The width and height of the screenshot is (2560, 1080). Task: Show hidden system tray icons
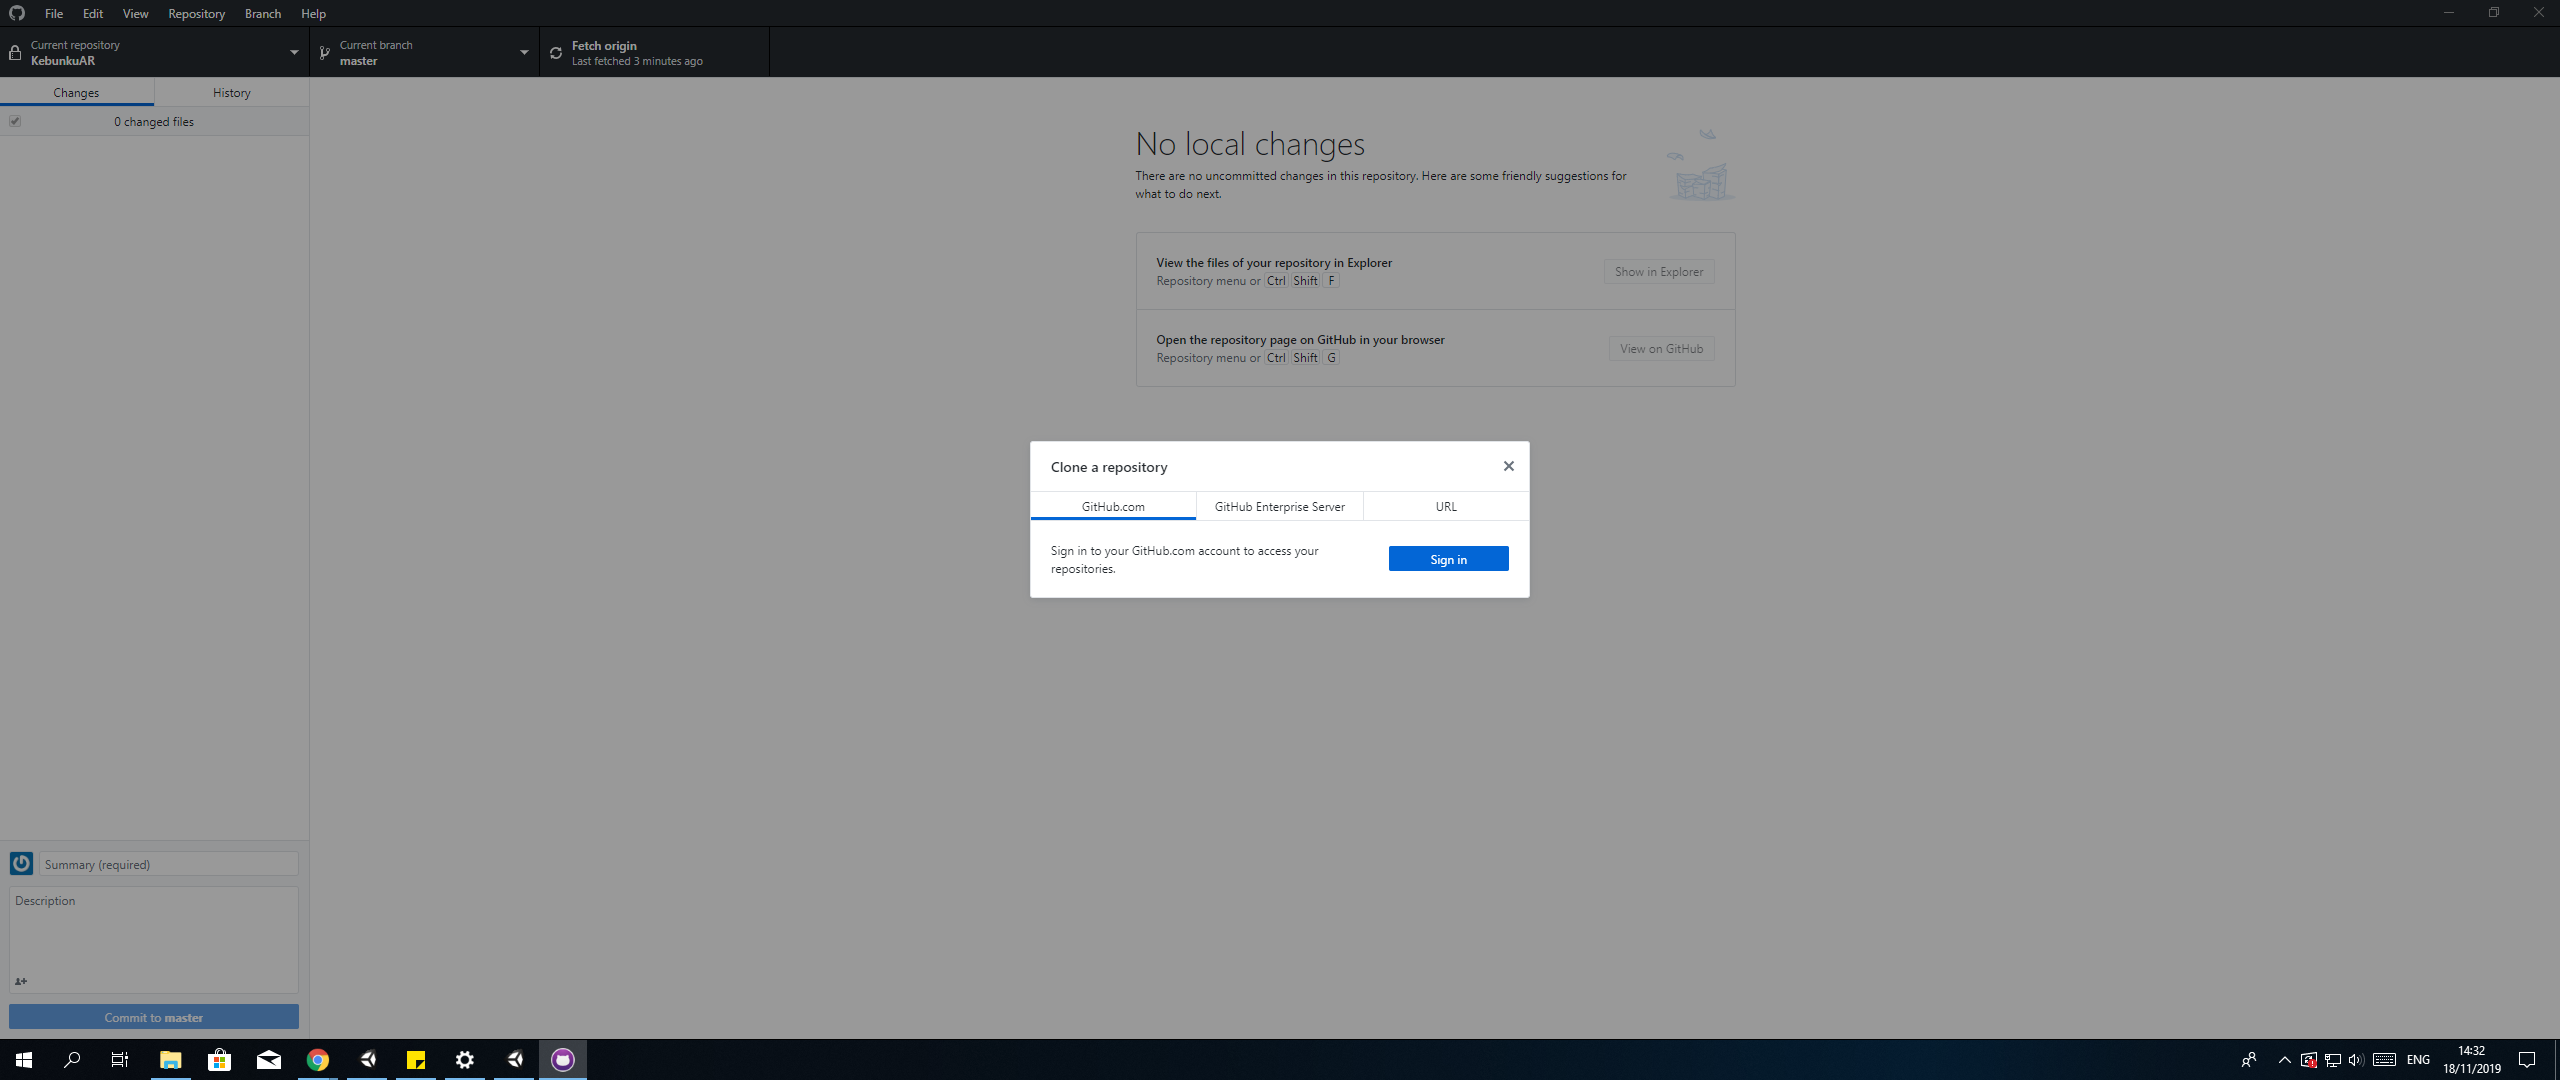[x=2285, y=1060]
